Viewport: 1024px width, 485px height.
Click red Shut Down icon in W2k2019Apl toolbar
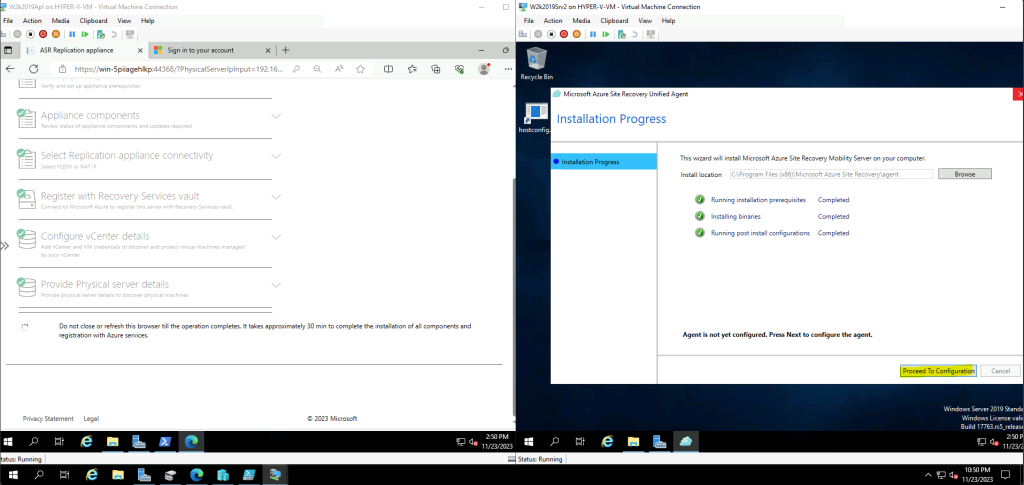tap(42, 34)
